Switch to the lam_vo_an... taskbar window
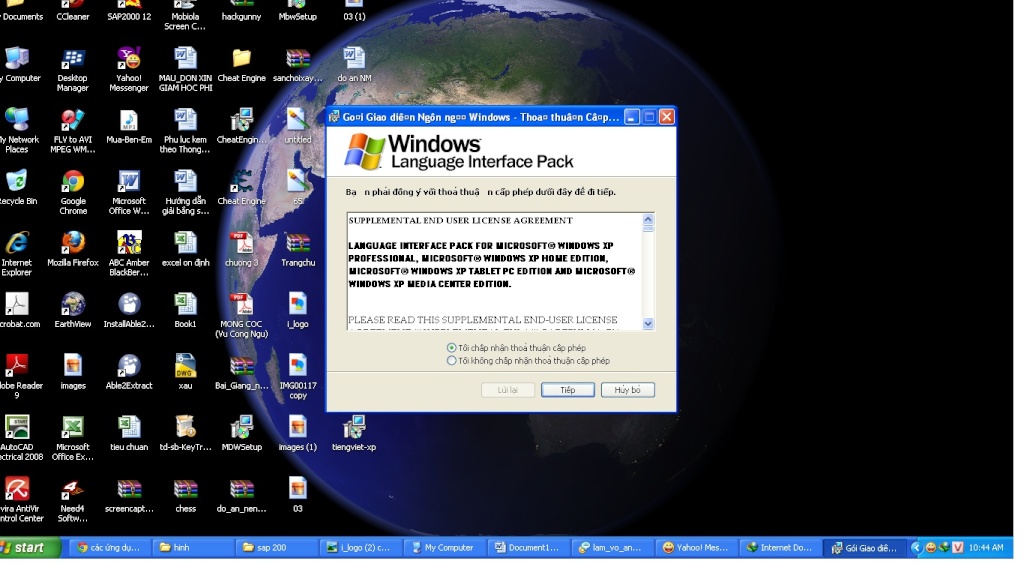 tap(612, 547)
